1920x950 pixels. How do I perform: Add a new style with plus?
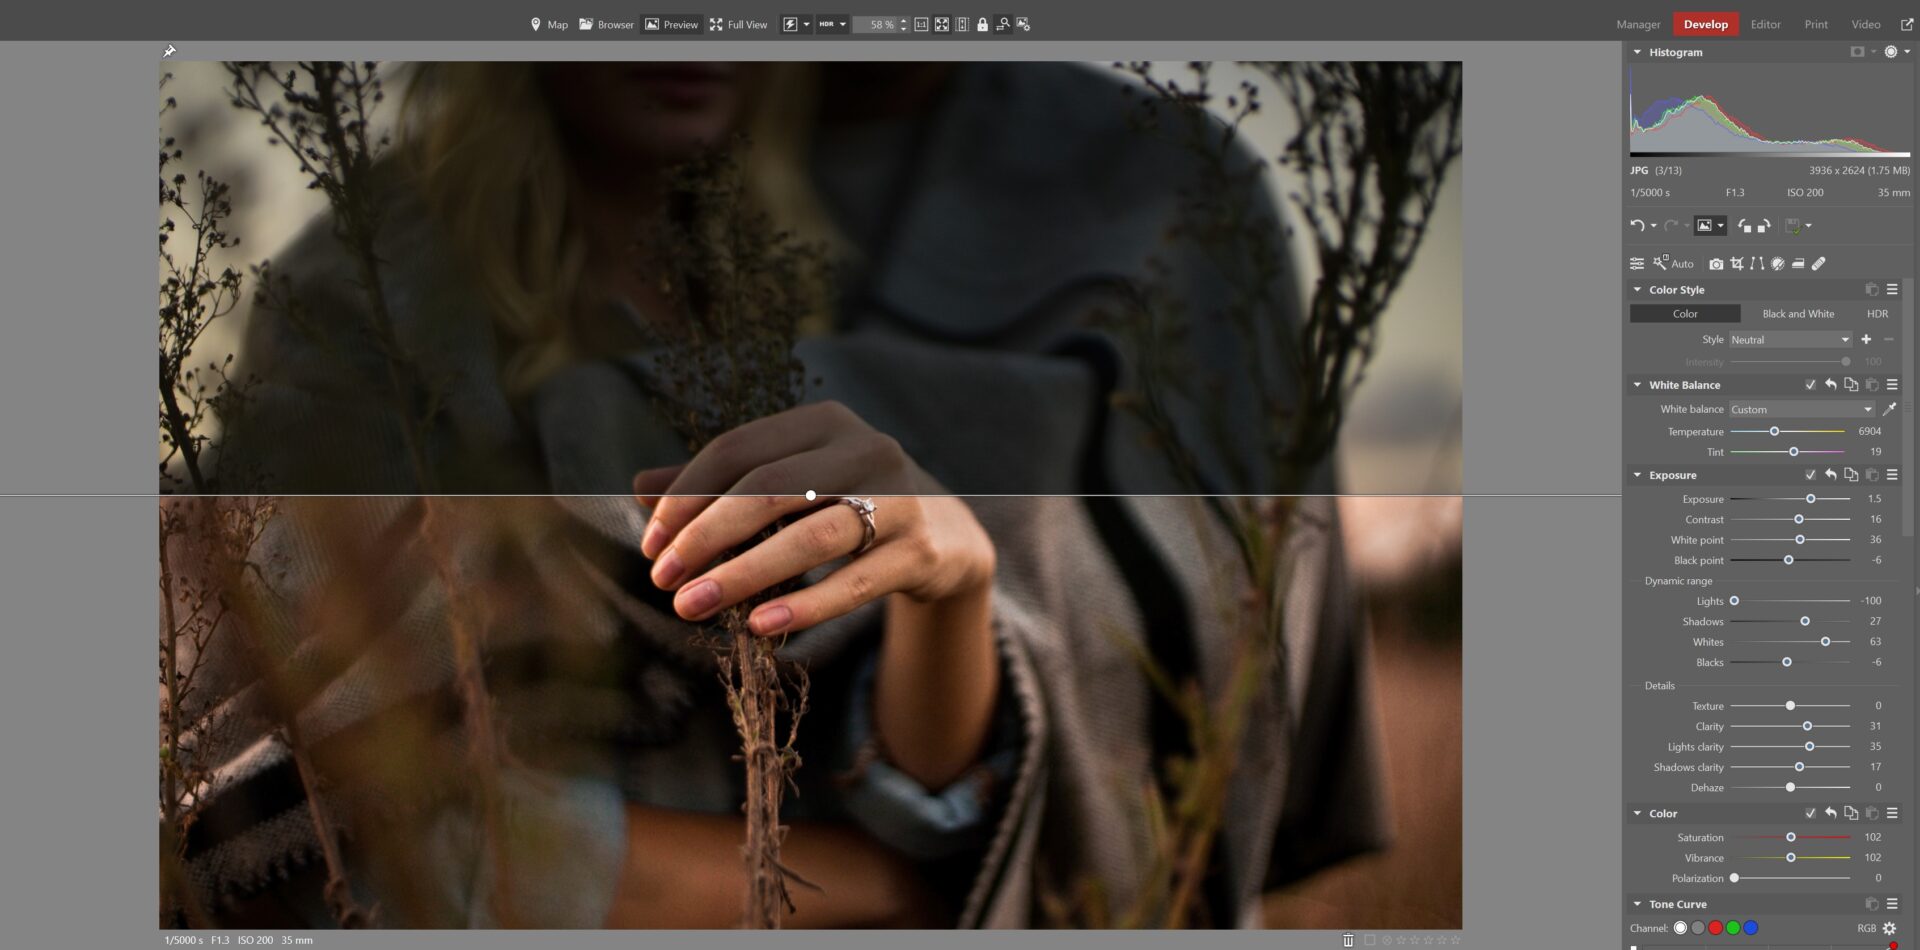pyautogui.click(x=1866, y=340)
